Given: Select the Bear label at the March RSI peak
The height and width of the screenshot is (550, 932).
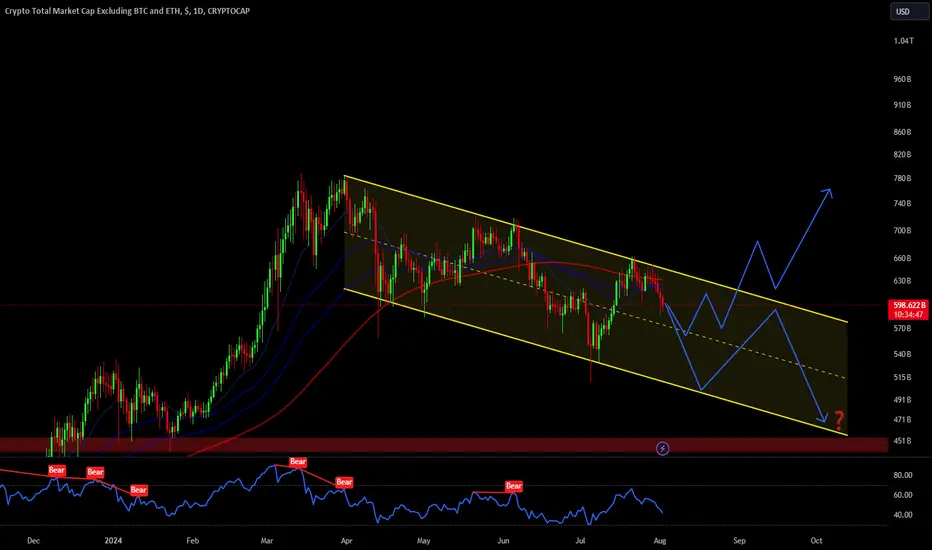Looking at the screenshot, I should pyautogui.click(x=298, y=461).
